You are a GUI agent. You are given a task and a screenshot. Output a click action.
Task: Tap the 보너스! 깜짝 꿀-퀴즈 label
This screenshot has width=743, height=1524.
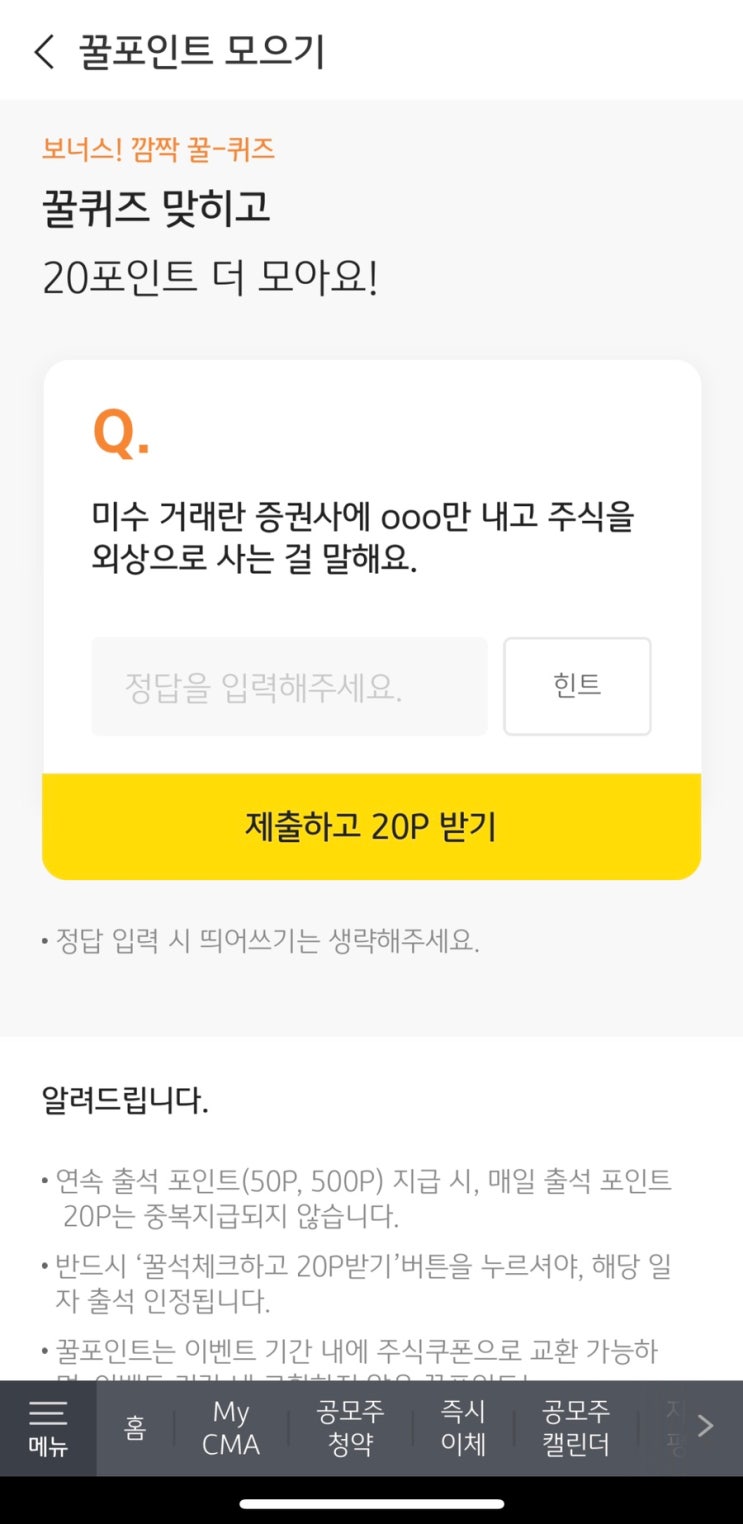158,150
